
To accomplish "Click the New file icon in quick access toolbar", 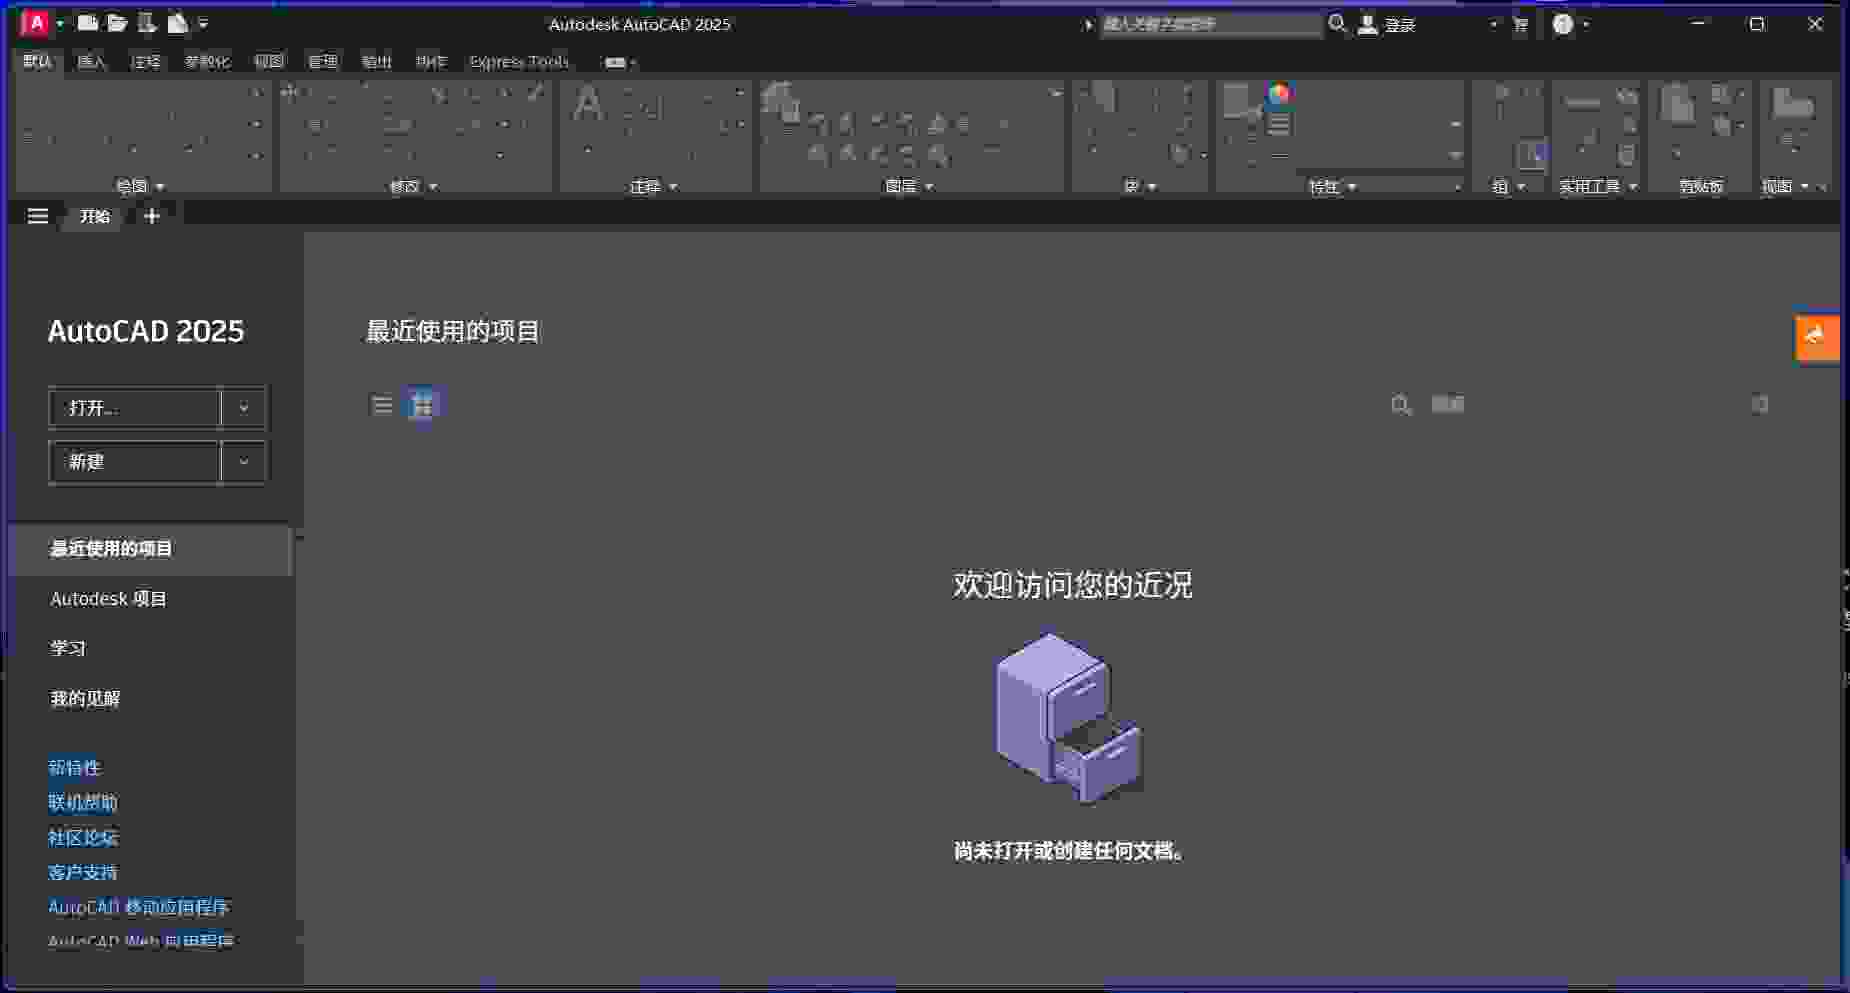I will 88,23.
